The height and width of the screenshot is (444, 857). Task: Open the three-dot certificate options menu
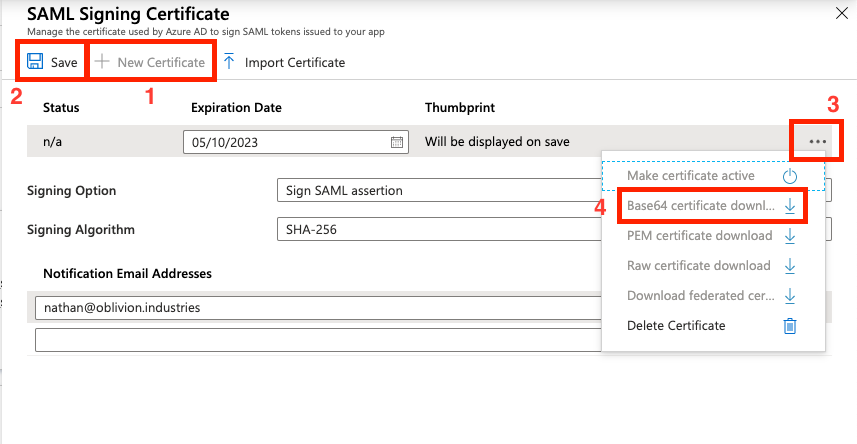(x=818, y=142)
